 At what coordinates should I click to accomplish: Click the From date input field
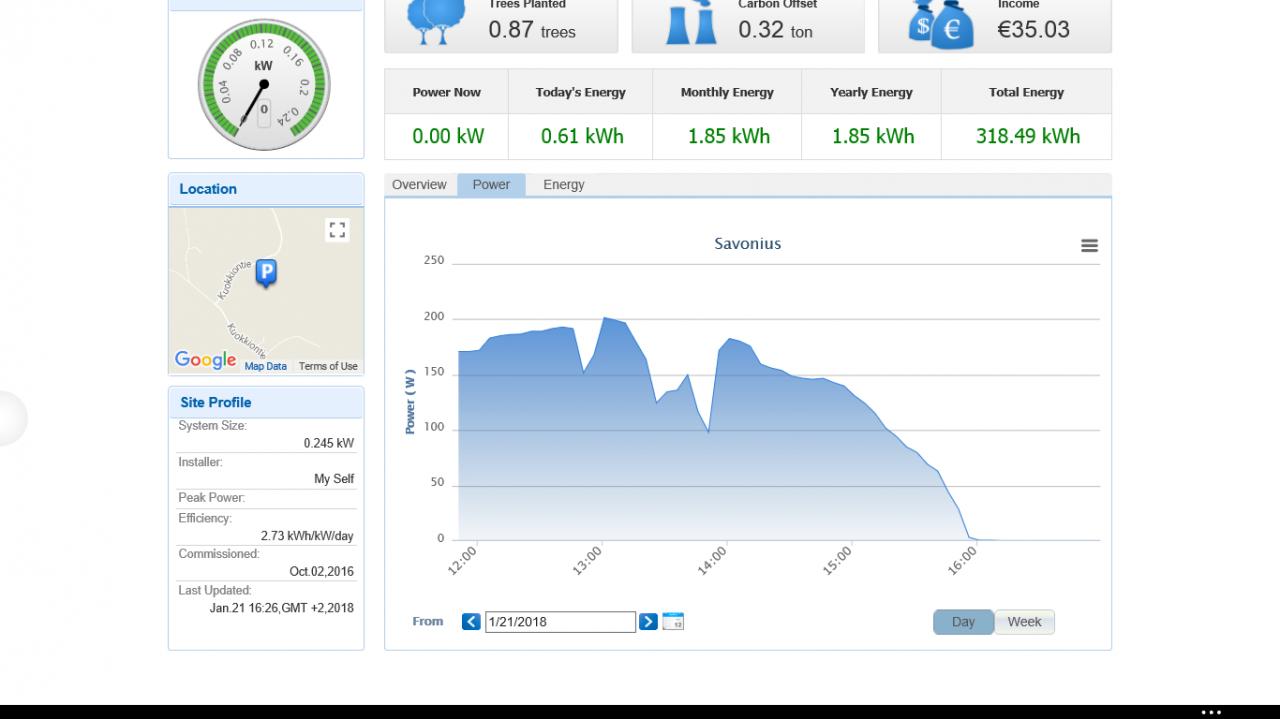pyautogui.click(x=560, y=622)
